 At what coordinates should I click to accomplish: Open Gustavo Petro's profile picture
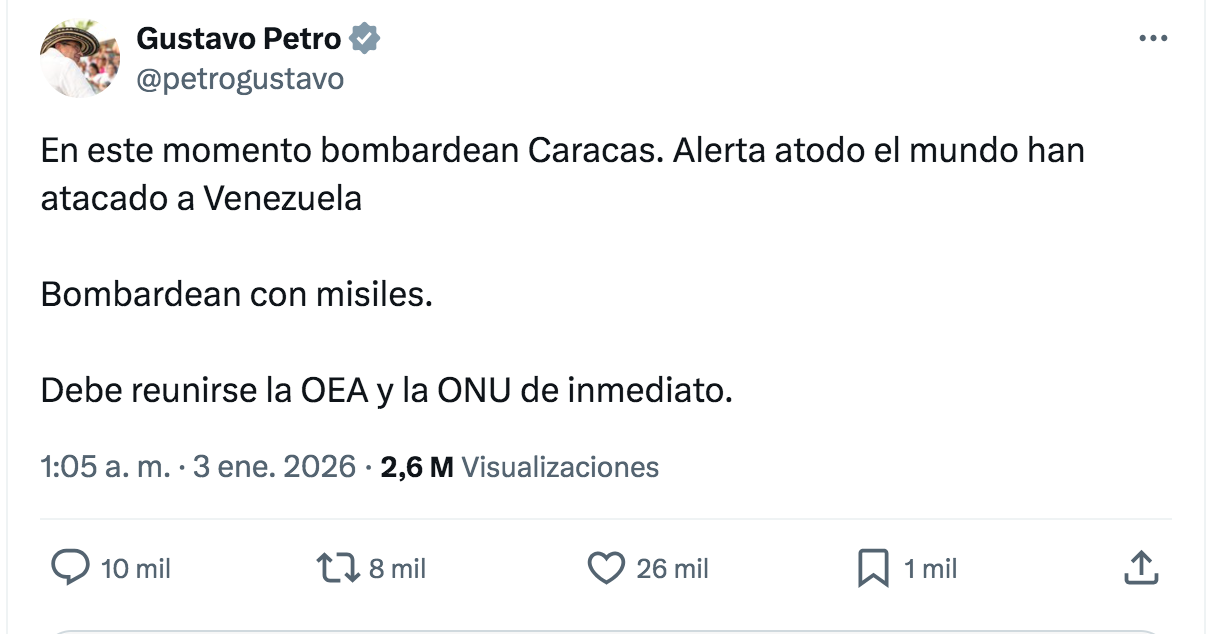point(79,59)
